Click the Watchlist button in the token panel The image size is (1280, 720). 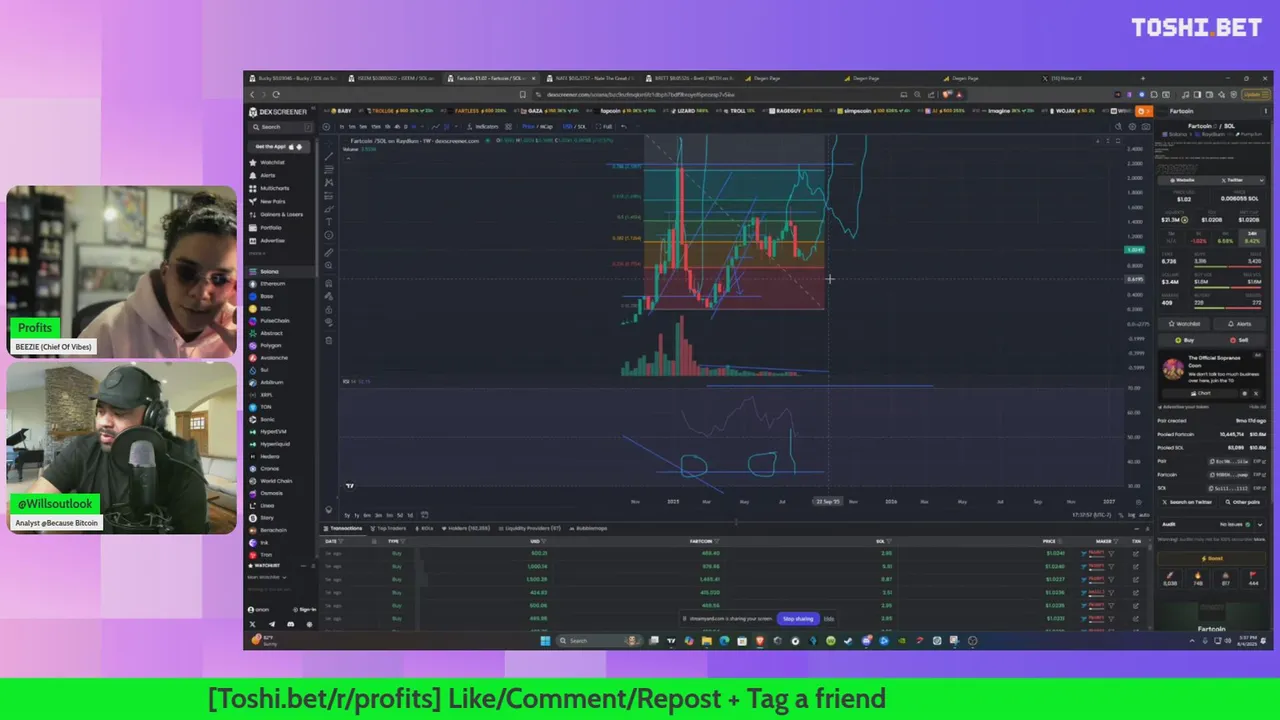tap(1183, 324)
